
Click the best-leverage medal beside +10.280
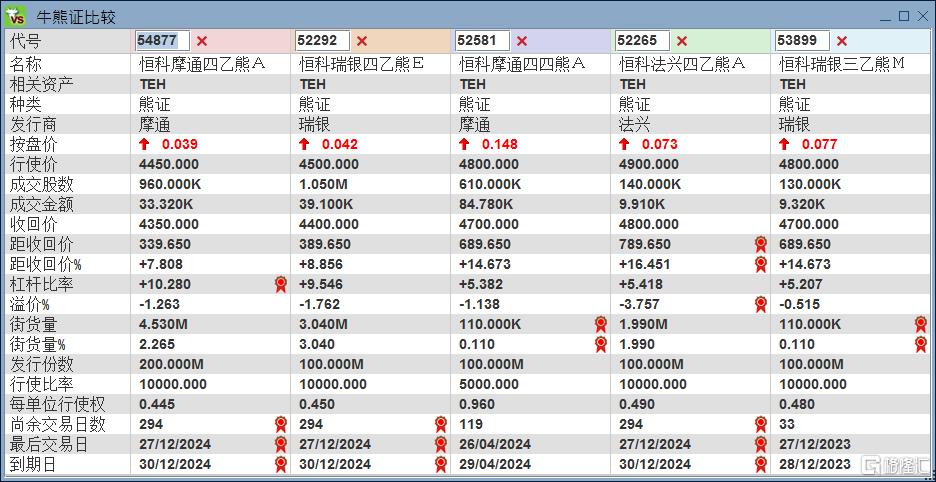[281, 284]
